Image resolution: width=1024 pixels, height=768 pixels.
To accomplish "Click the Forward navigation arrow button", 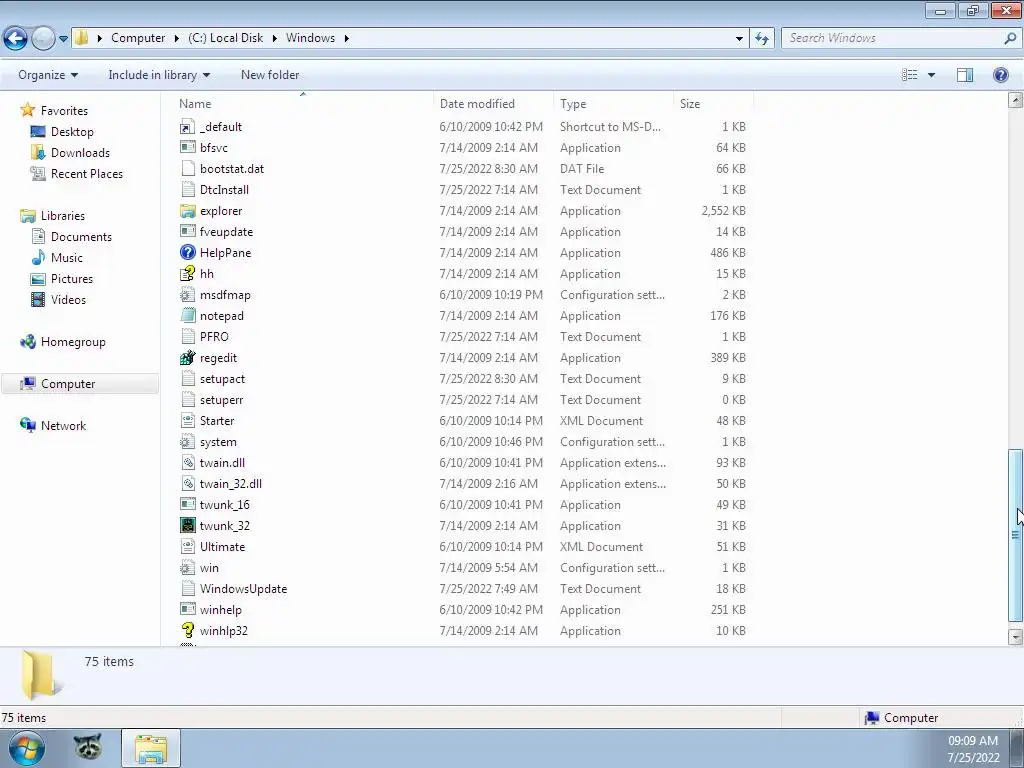I will click(x=43, y=39).
